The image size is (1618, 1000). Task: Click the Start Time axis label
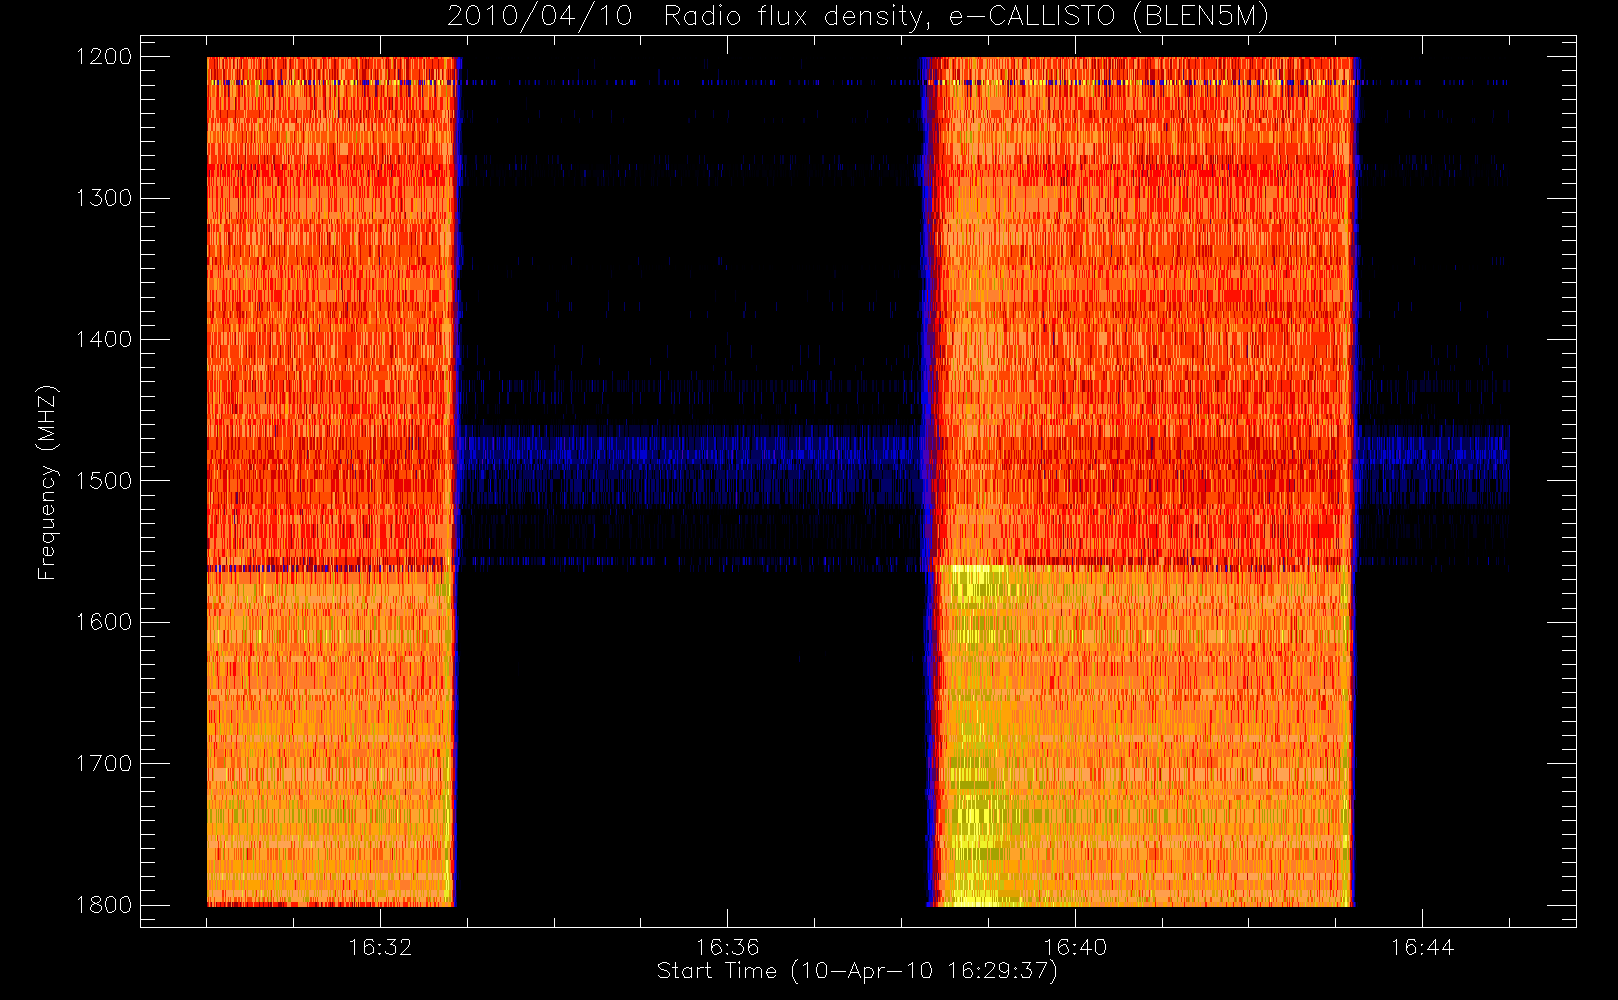[x=857, y=971]
